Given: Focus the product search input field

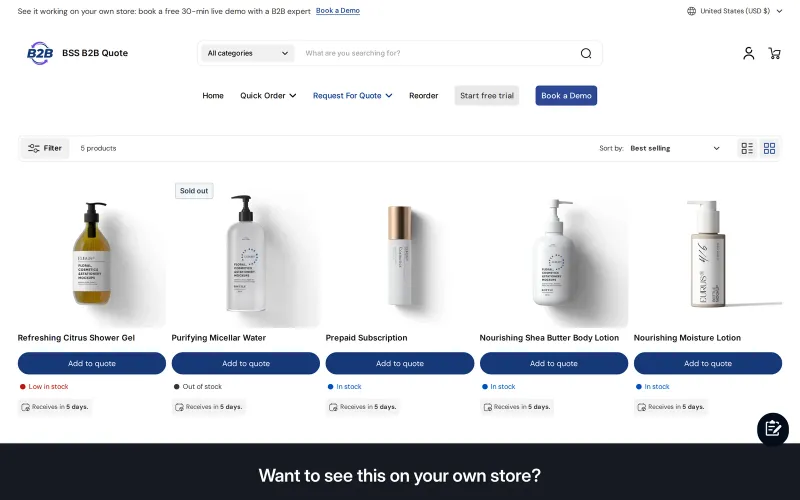Looking at the screenshot, I should point(439,53).
